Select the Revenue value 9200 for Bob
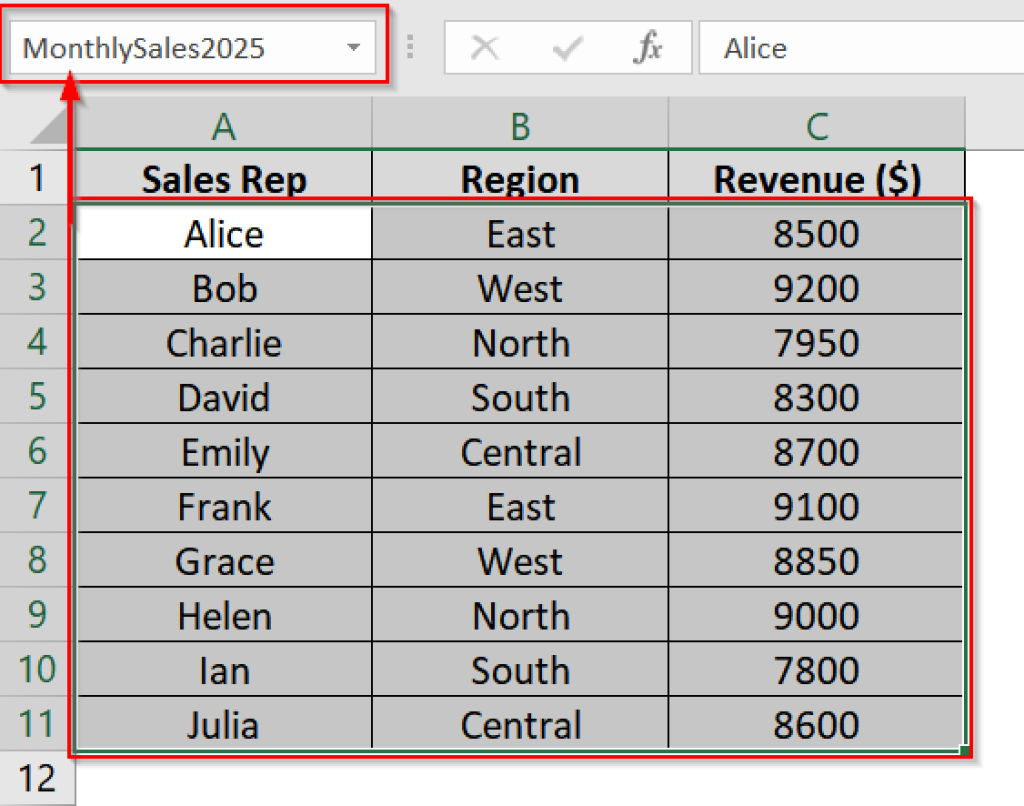 tap(817, 288)
